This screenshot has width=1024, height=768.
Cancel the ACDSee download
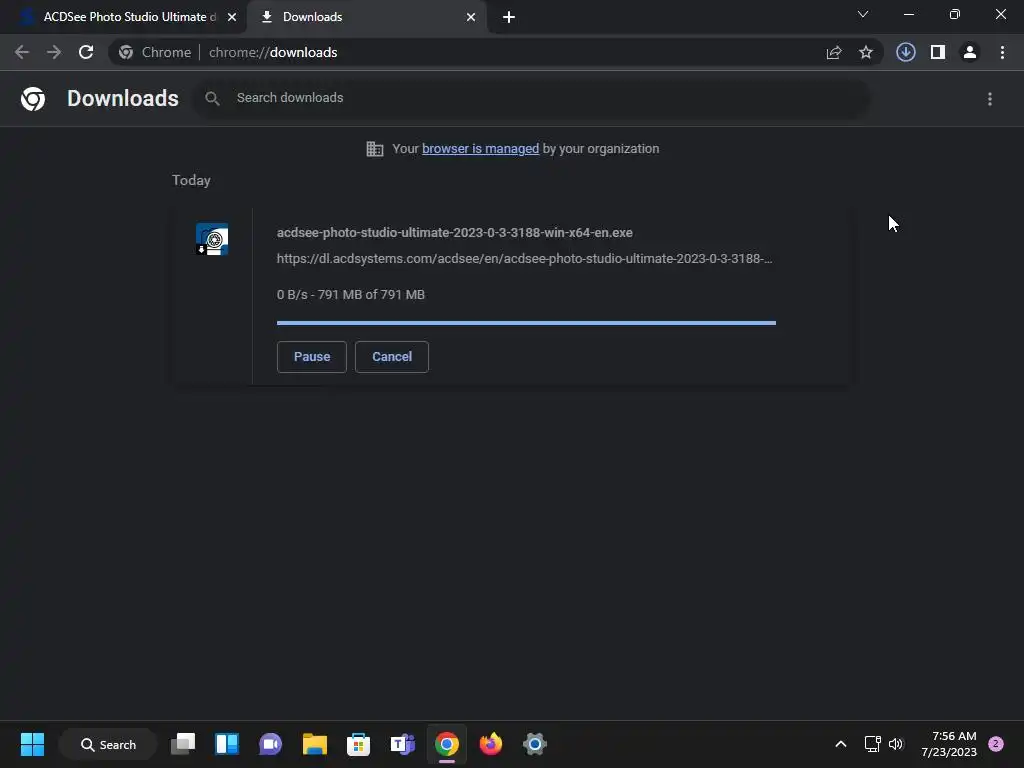392,357
